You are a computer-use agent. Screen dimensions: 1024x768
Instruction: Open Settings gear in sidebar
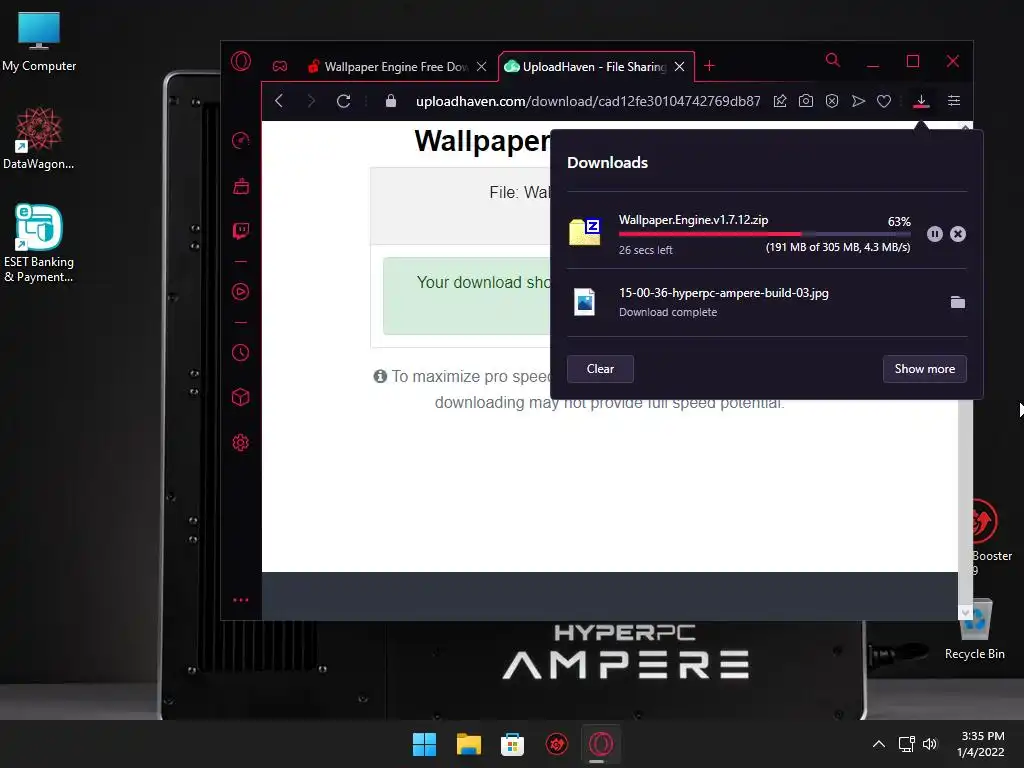tap(240, 443)
